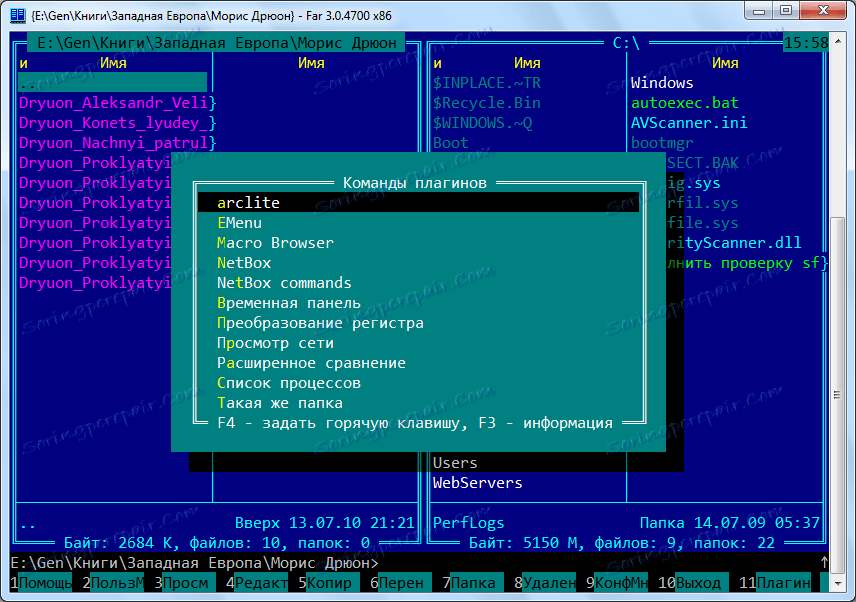Click the left panel path title
The width and height of the screenshot is (856, 602).
tap(216, 43)
